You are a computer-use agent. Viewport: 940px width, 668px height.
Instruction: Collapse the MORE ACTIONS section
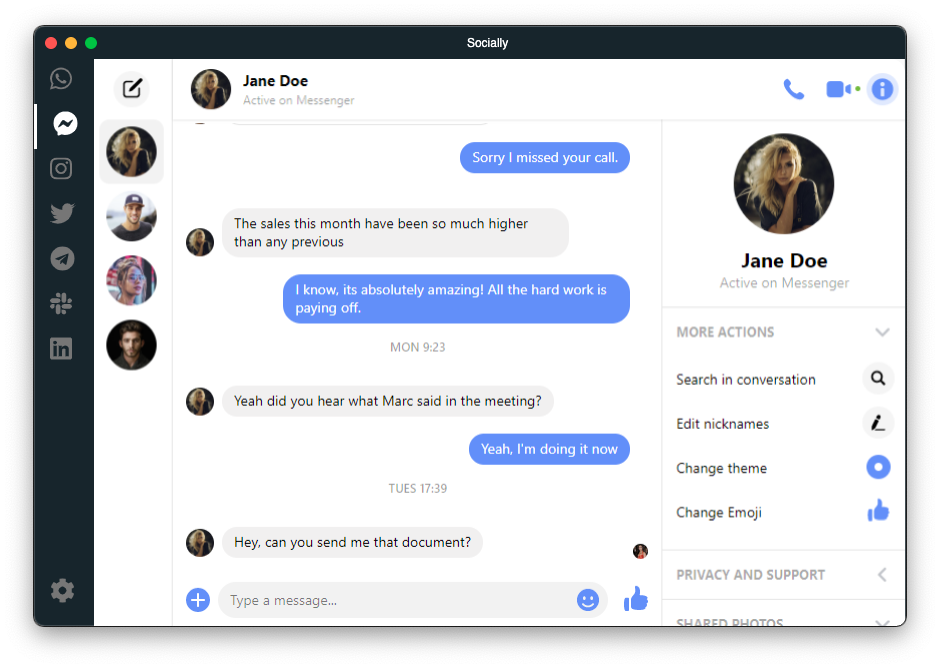pyautogui.click(x=783, y=332)
